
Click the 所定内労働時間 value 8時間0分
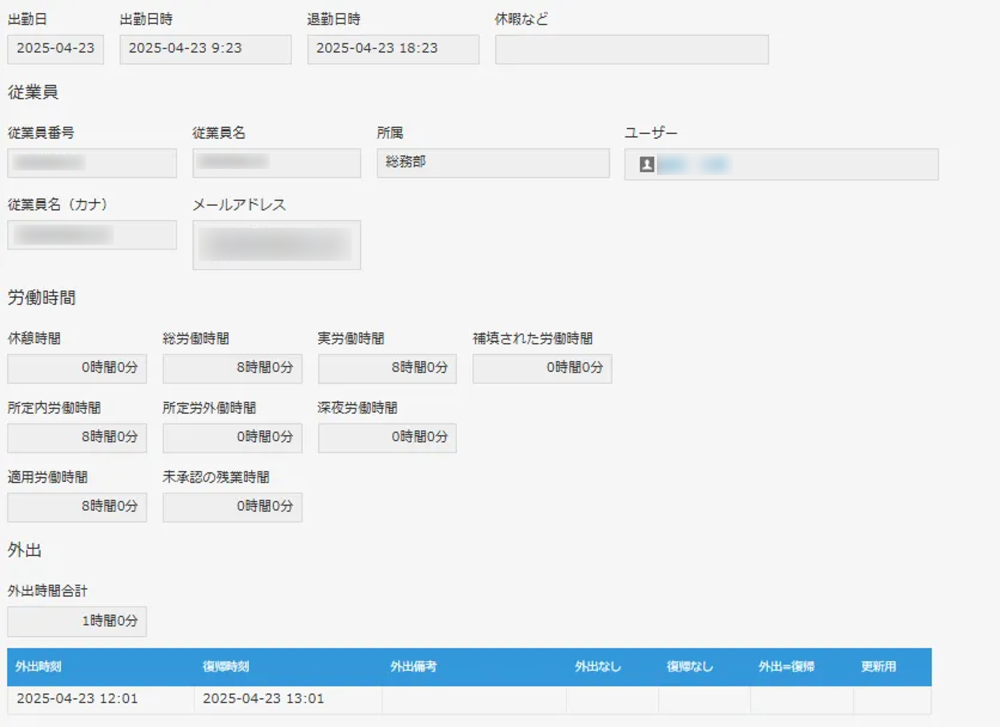coord(77,438)
